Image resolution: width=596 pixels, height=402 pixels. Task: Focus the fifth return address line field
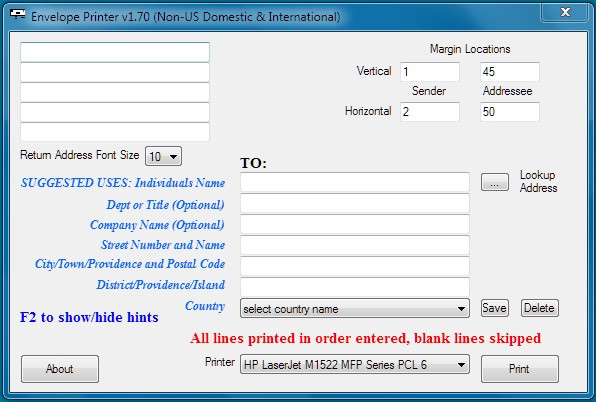[x=115, y=132]
